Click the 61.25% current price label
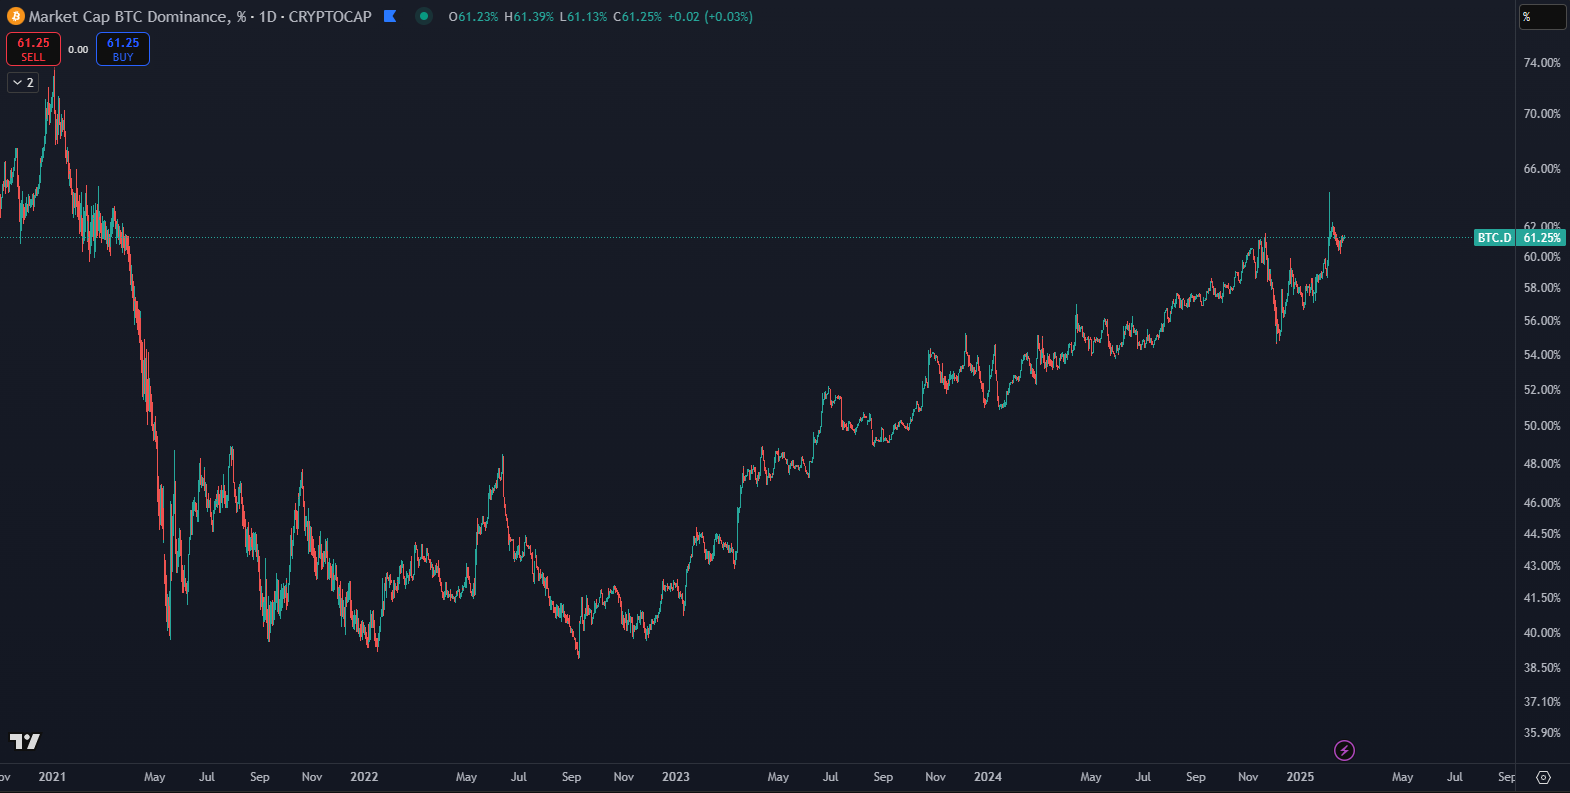Screen dimensions: 1570x793 point(1542,238)
